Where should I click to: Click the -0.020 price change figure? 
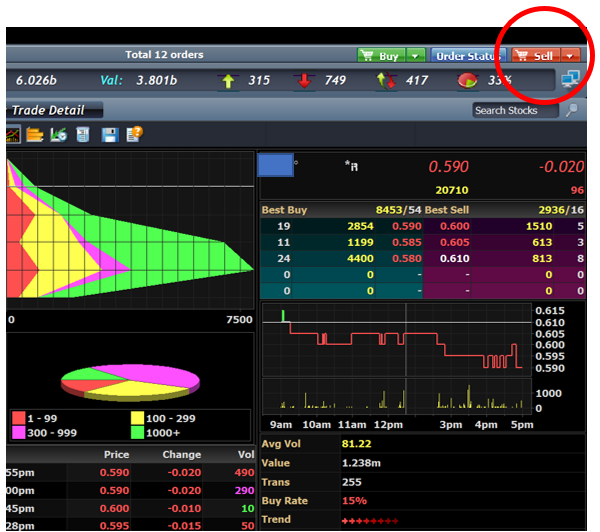(561, 166)
